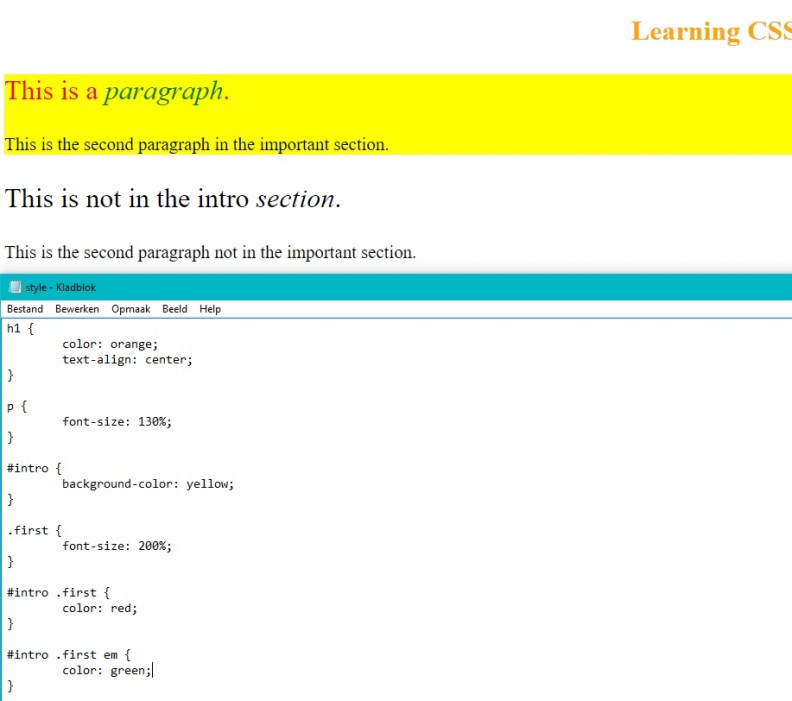Click the '#intro {' selector line
The image size is (792, 701).
(34, 469)
